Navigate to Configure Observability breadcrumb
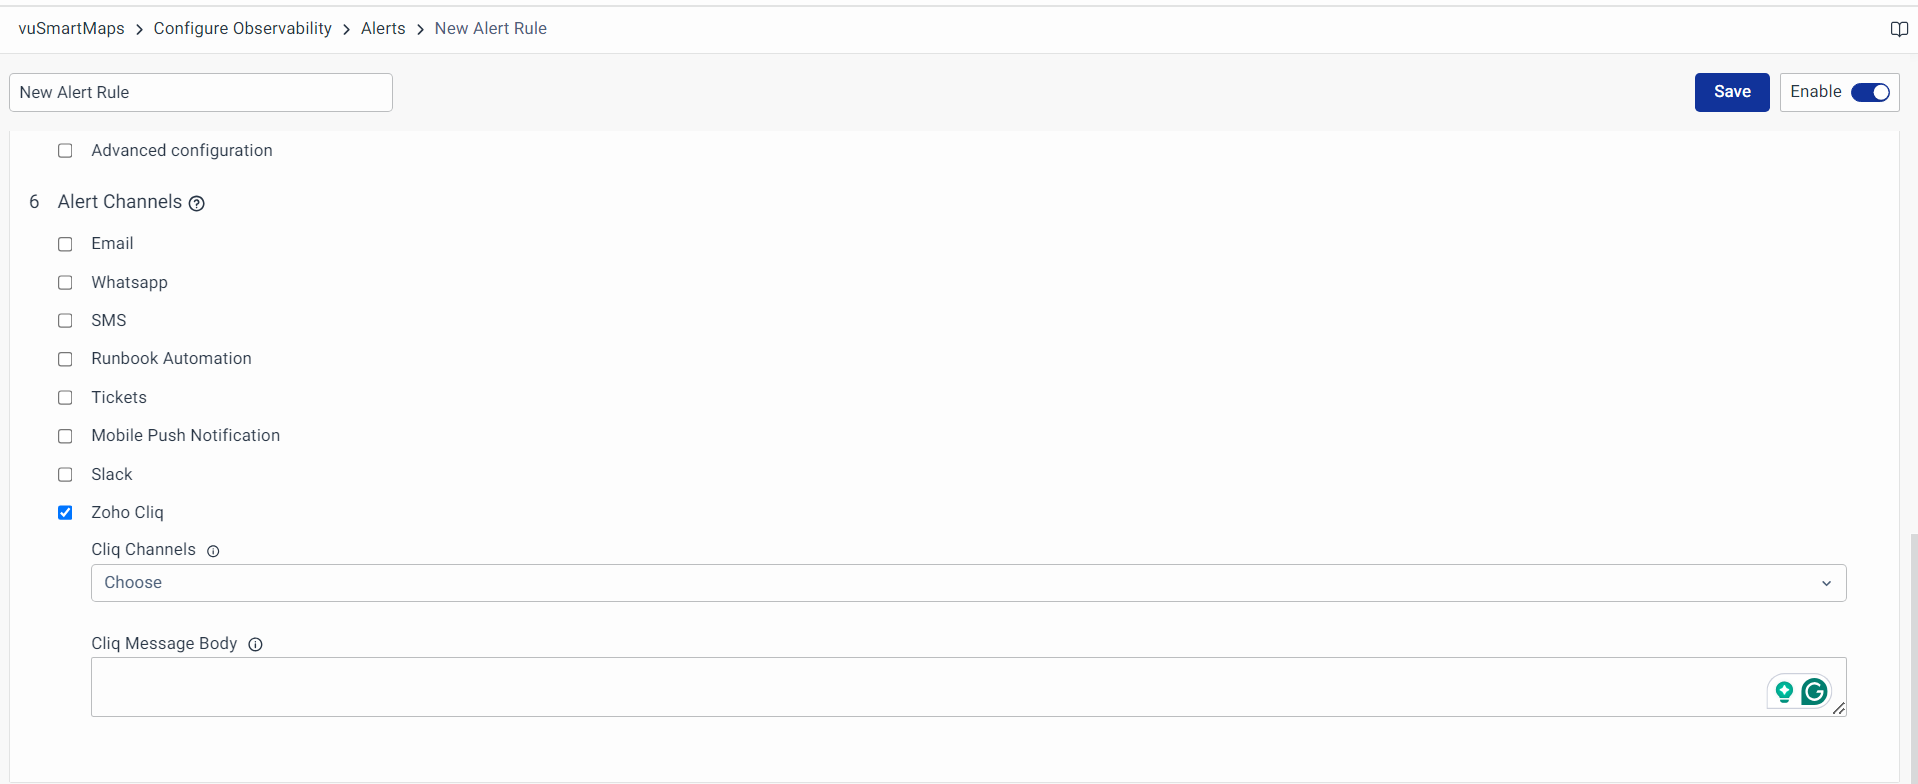 (242, 29)
